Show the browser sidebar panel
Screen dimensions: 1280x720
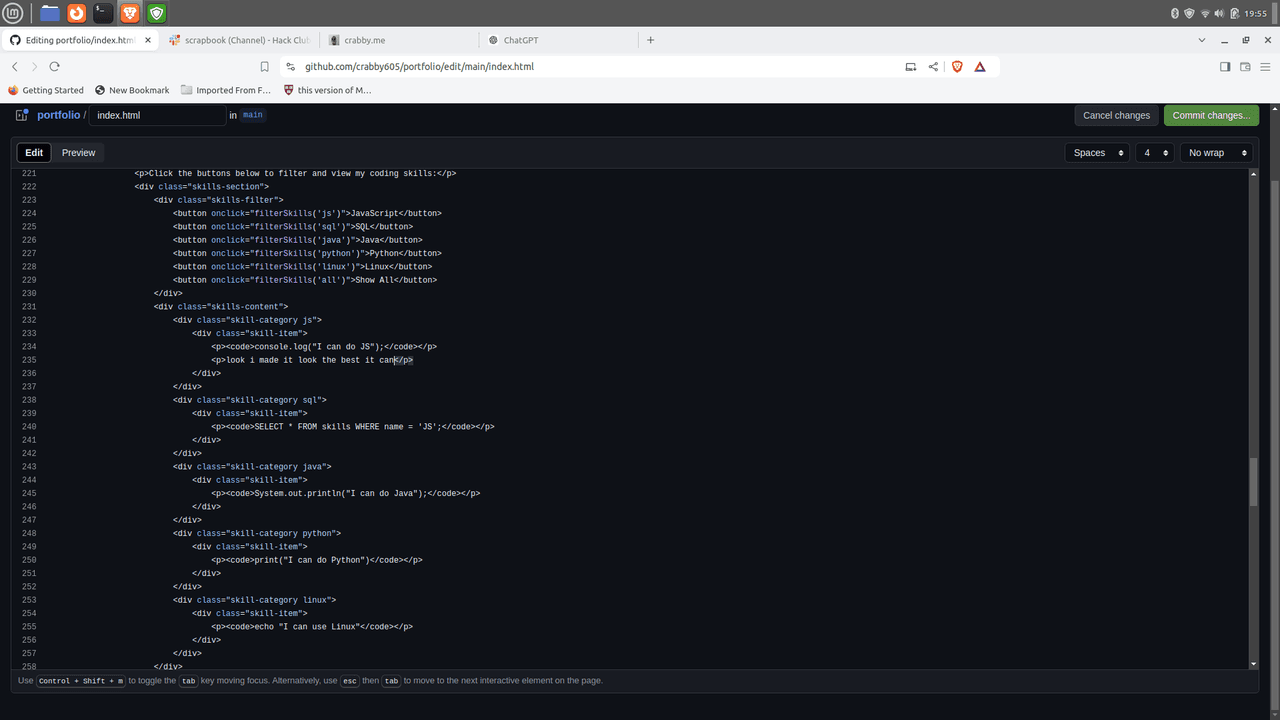pos(1225,67)
